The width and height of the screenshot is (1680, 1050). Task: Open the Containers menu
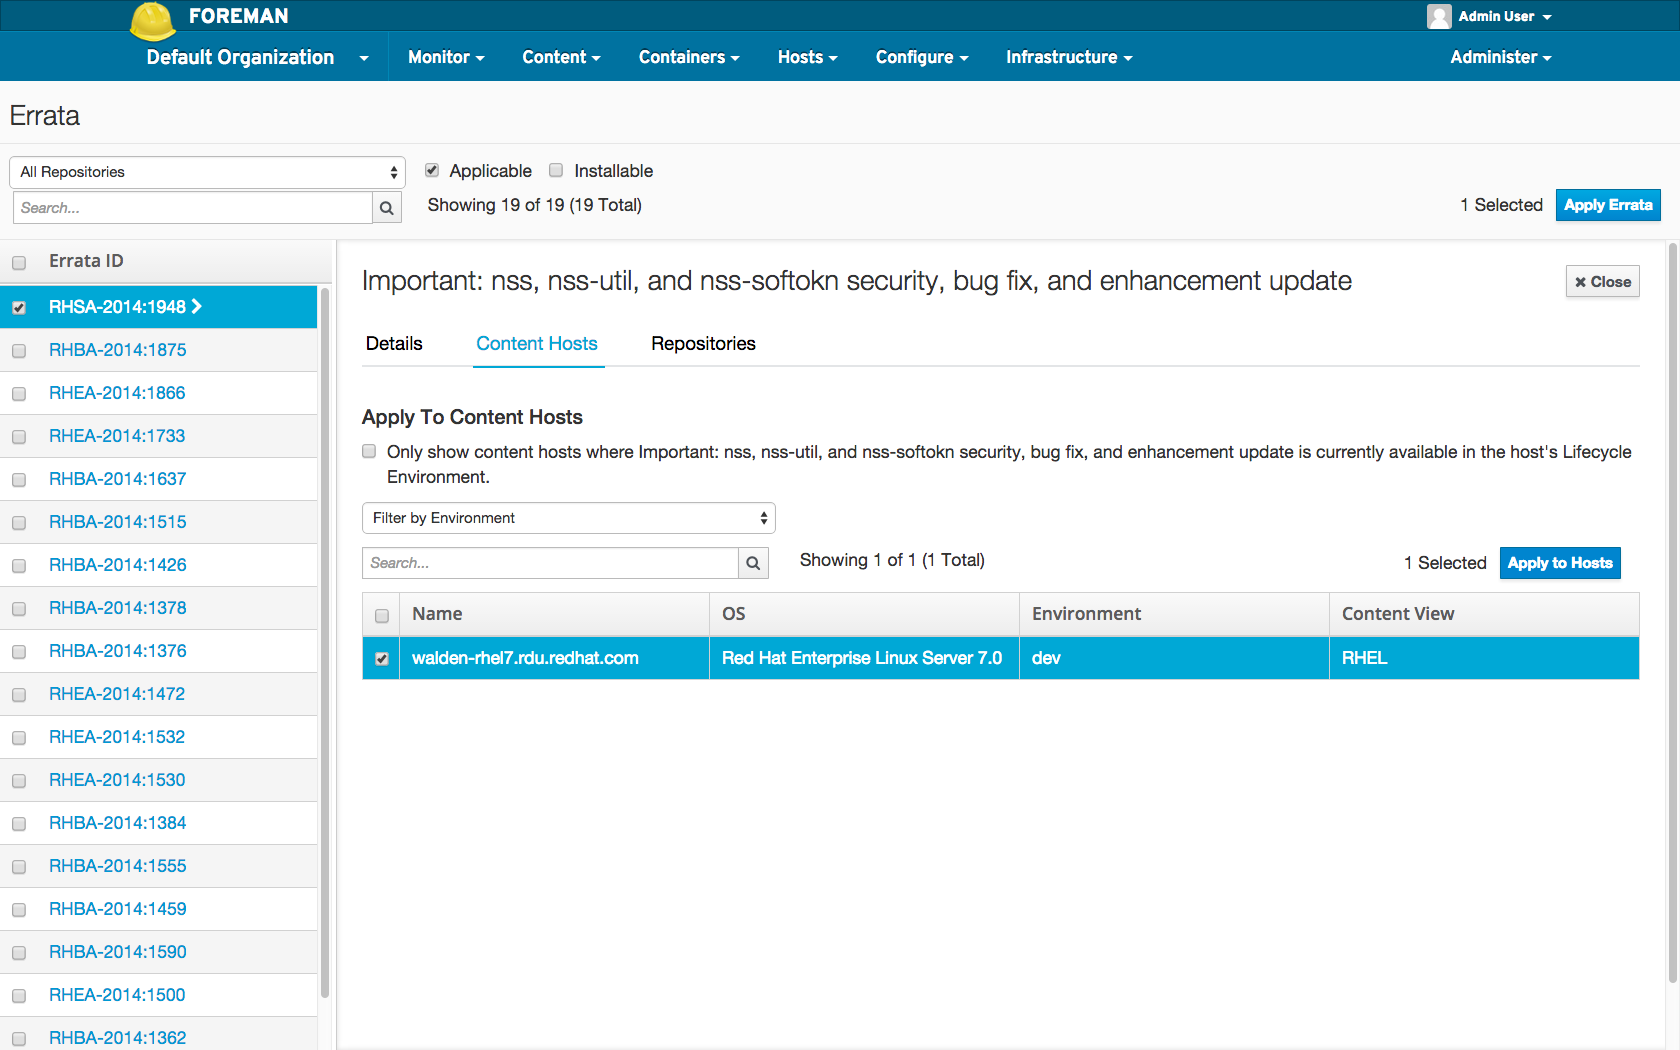pyautogui.click(x=689, y=57)
